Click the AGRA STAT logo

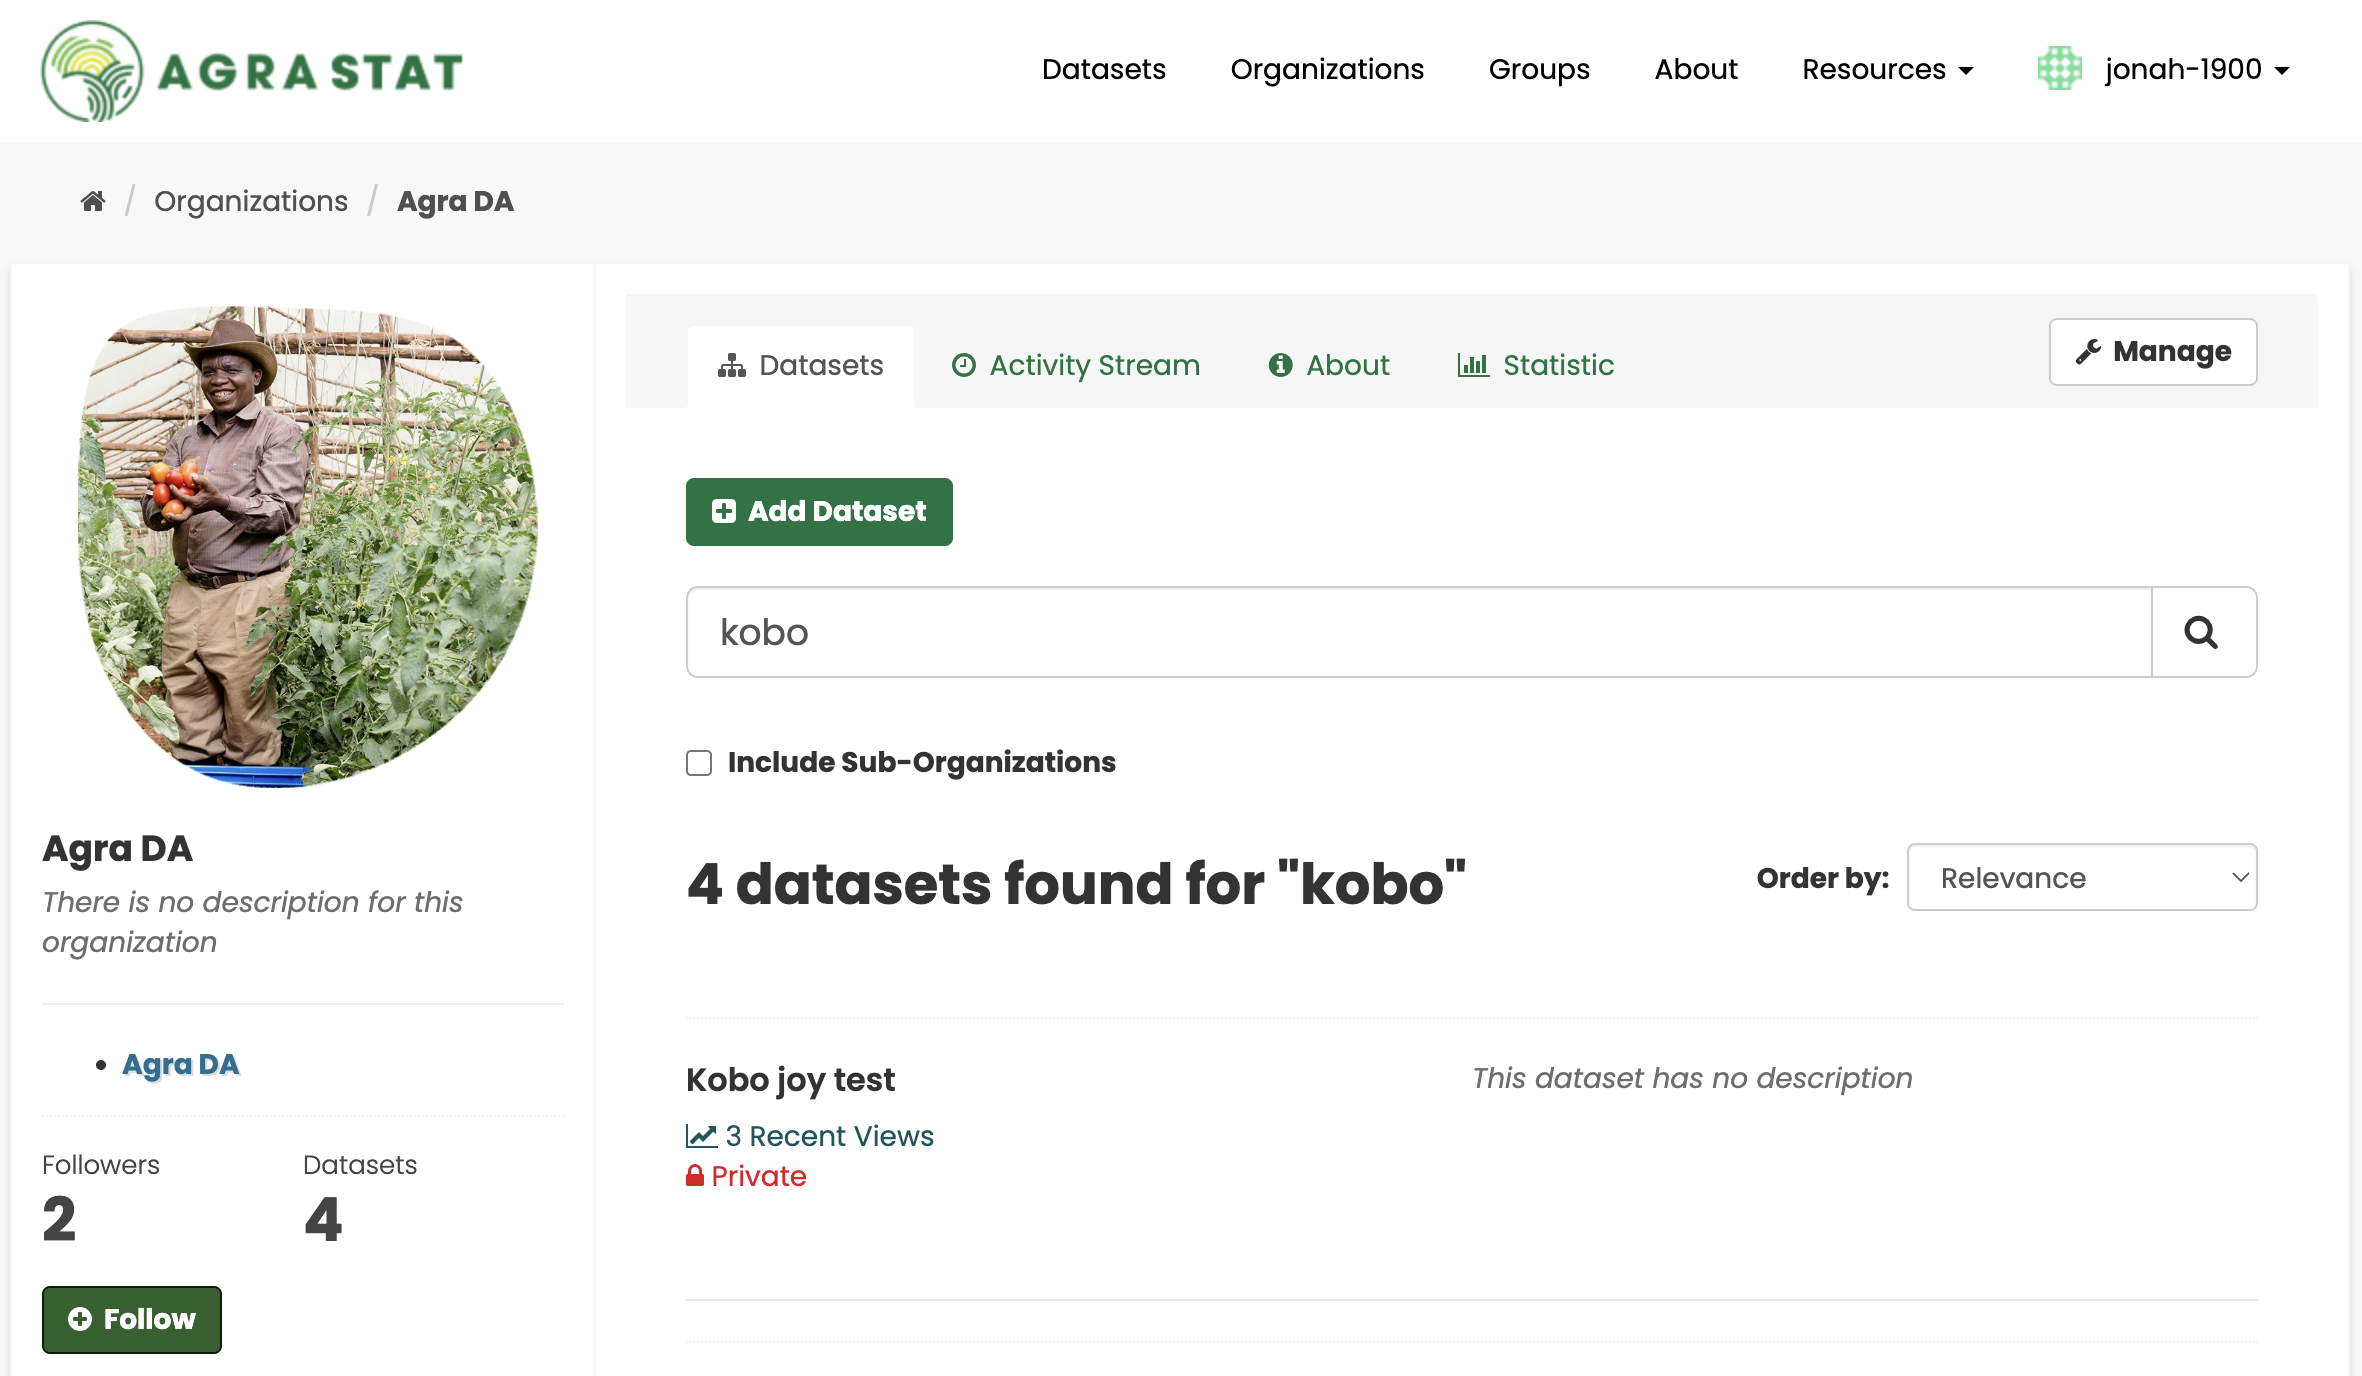coord(252,71)
